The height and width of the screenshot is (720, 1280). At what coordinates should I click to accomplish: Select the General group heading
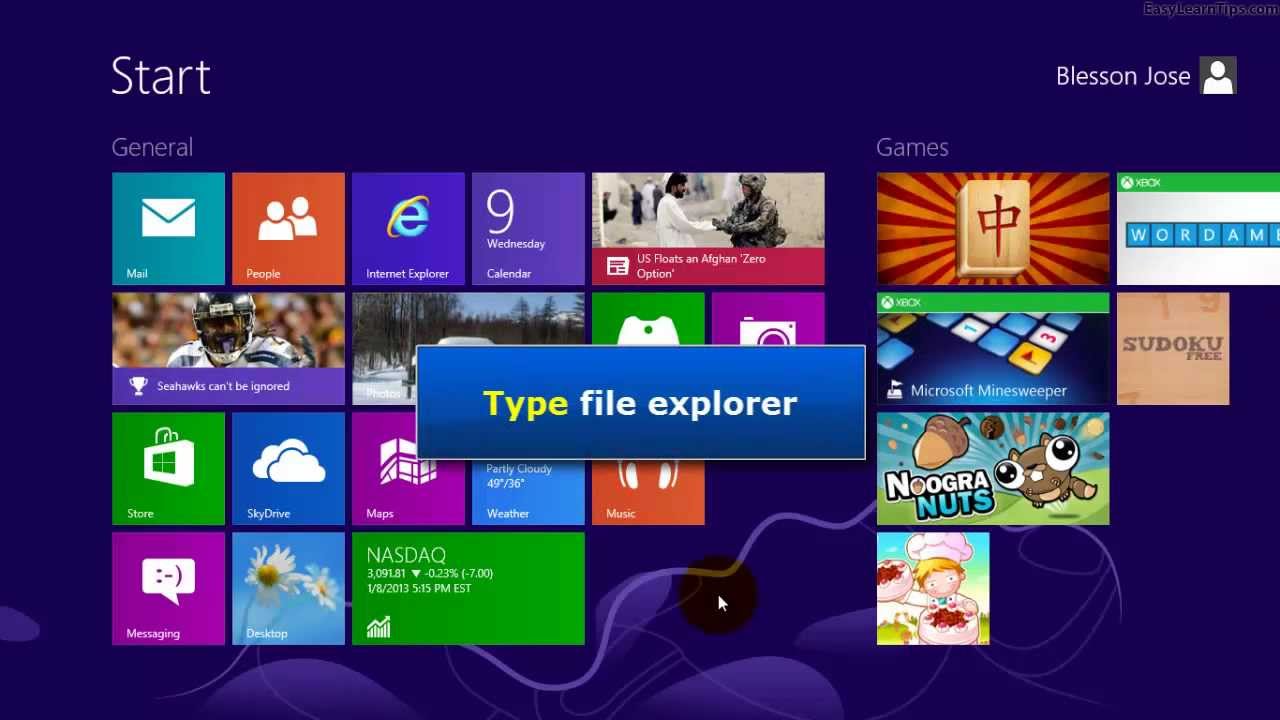[x=152, y=147]
